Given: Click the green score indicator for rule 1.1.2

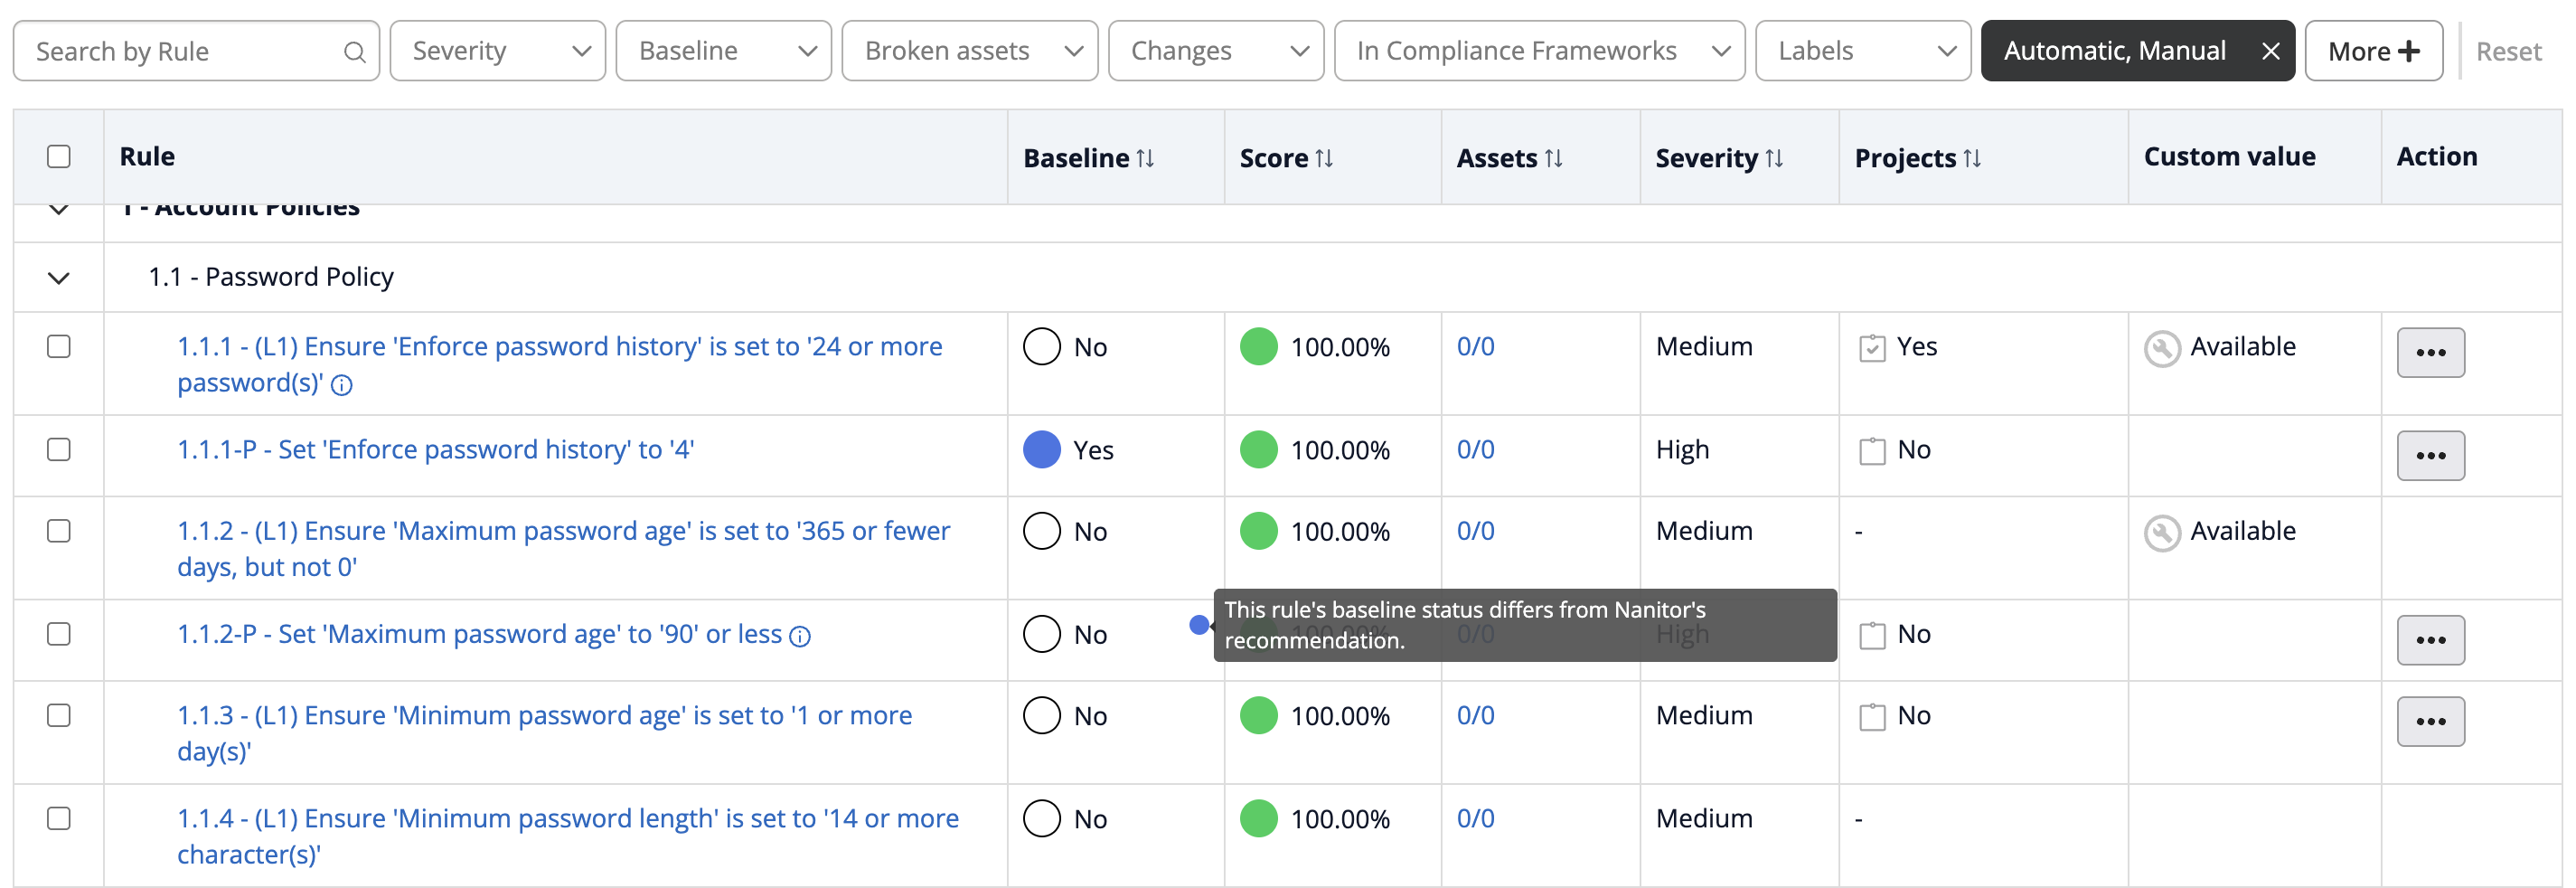Looking at the screenshot, I should pos(1258,531).
